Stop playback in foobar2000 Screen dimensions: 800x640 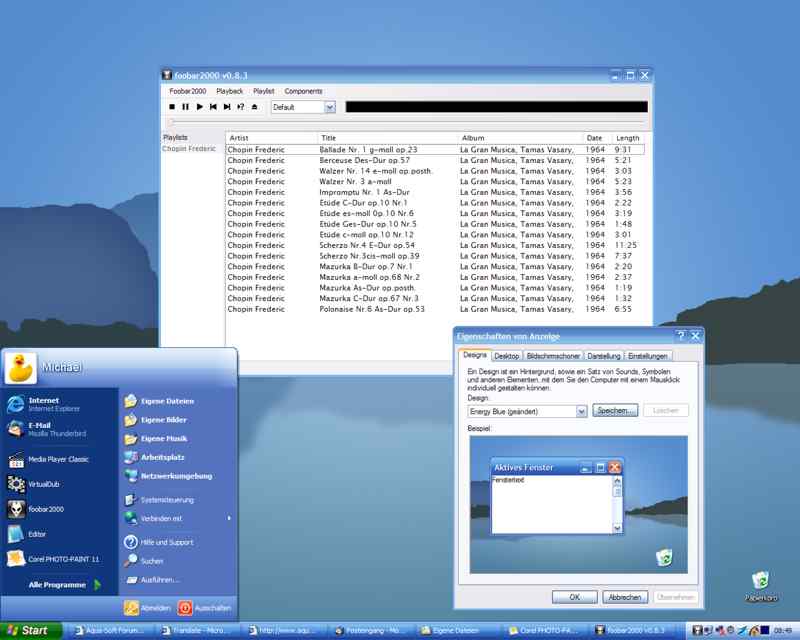coord(172,107)
